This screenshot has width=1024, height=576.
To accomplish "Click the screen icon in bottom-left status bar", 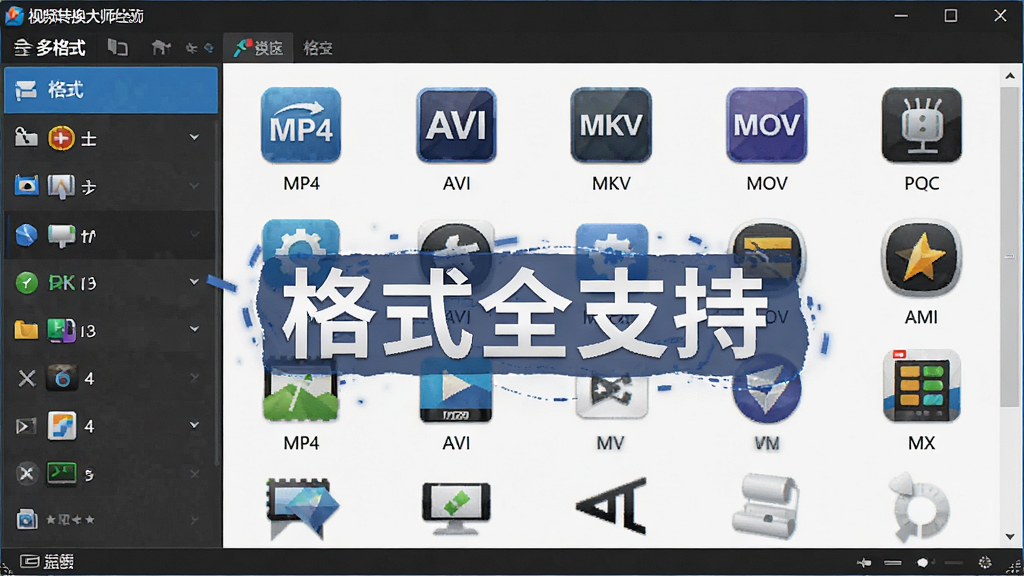I will pyautogui.click(x=29, y=561).
